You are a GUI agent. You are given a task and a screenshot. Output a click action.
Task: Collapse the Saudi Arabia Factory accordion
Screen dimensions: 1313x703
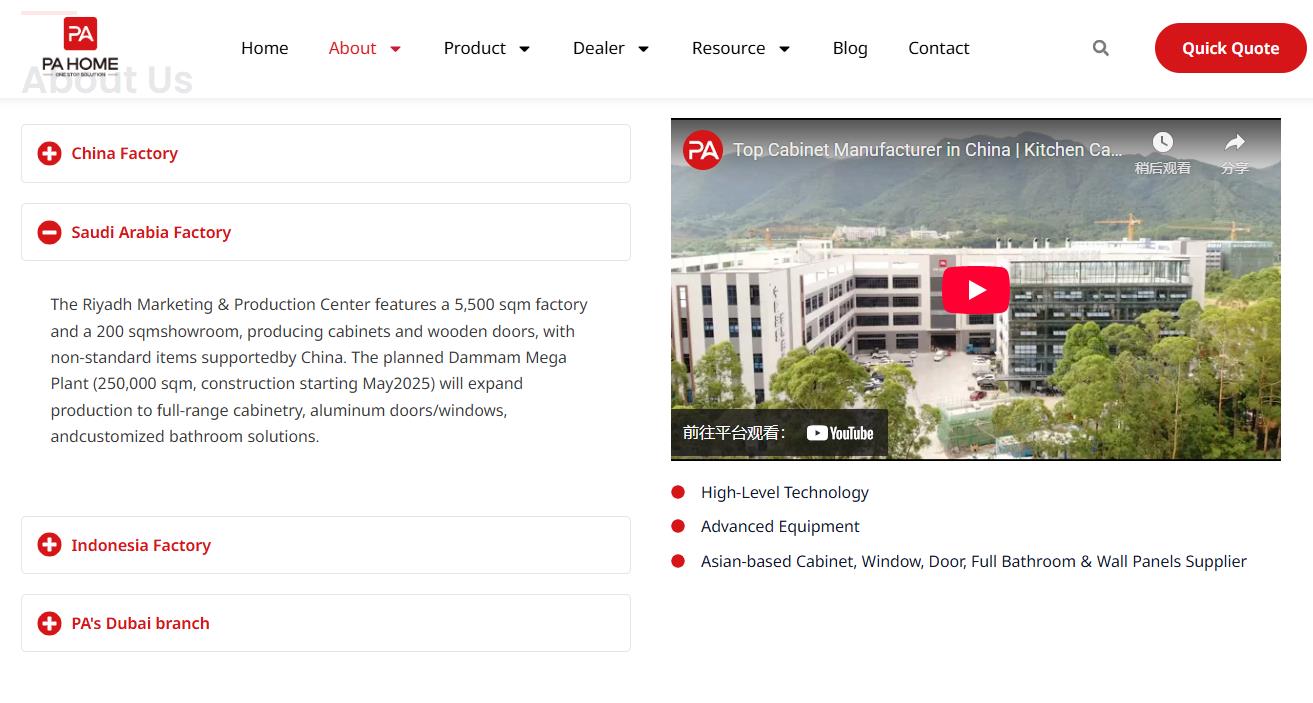[x=326, y=232]
